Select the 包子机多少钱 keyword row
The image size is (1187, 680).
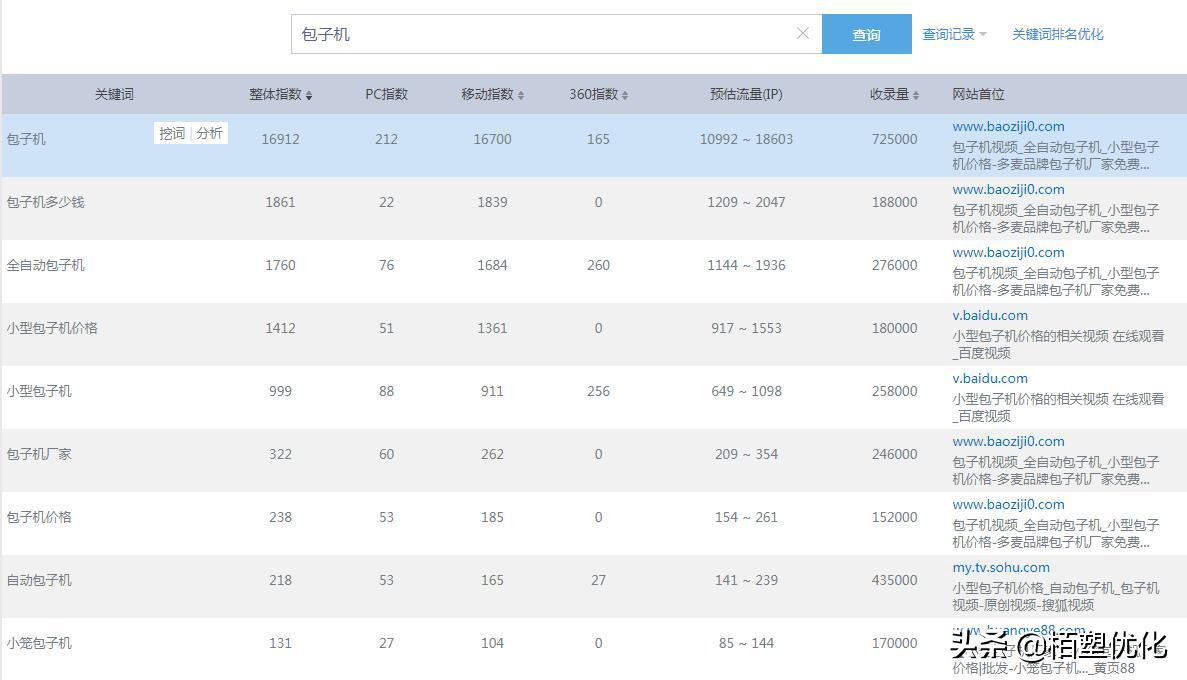[46, 202]
